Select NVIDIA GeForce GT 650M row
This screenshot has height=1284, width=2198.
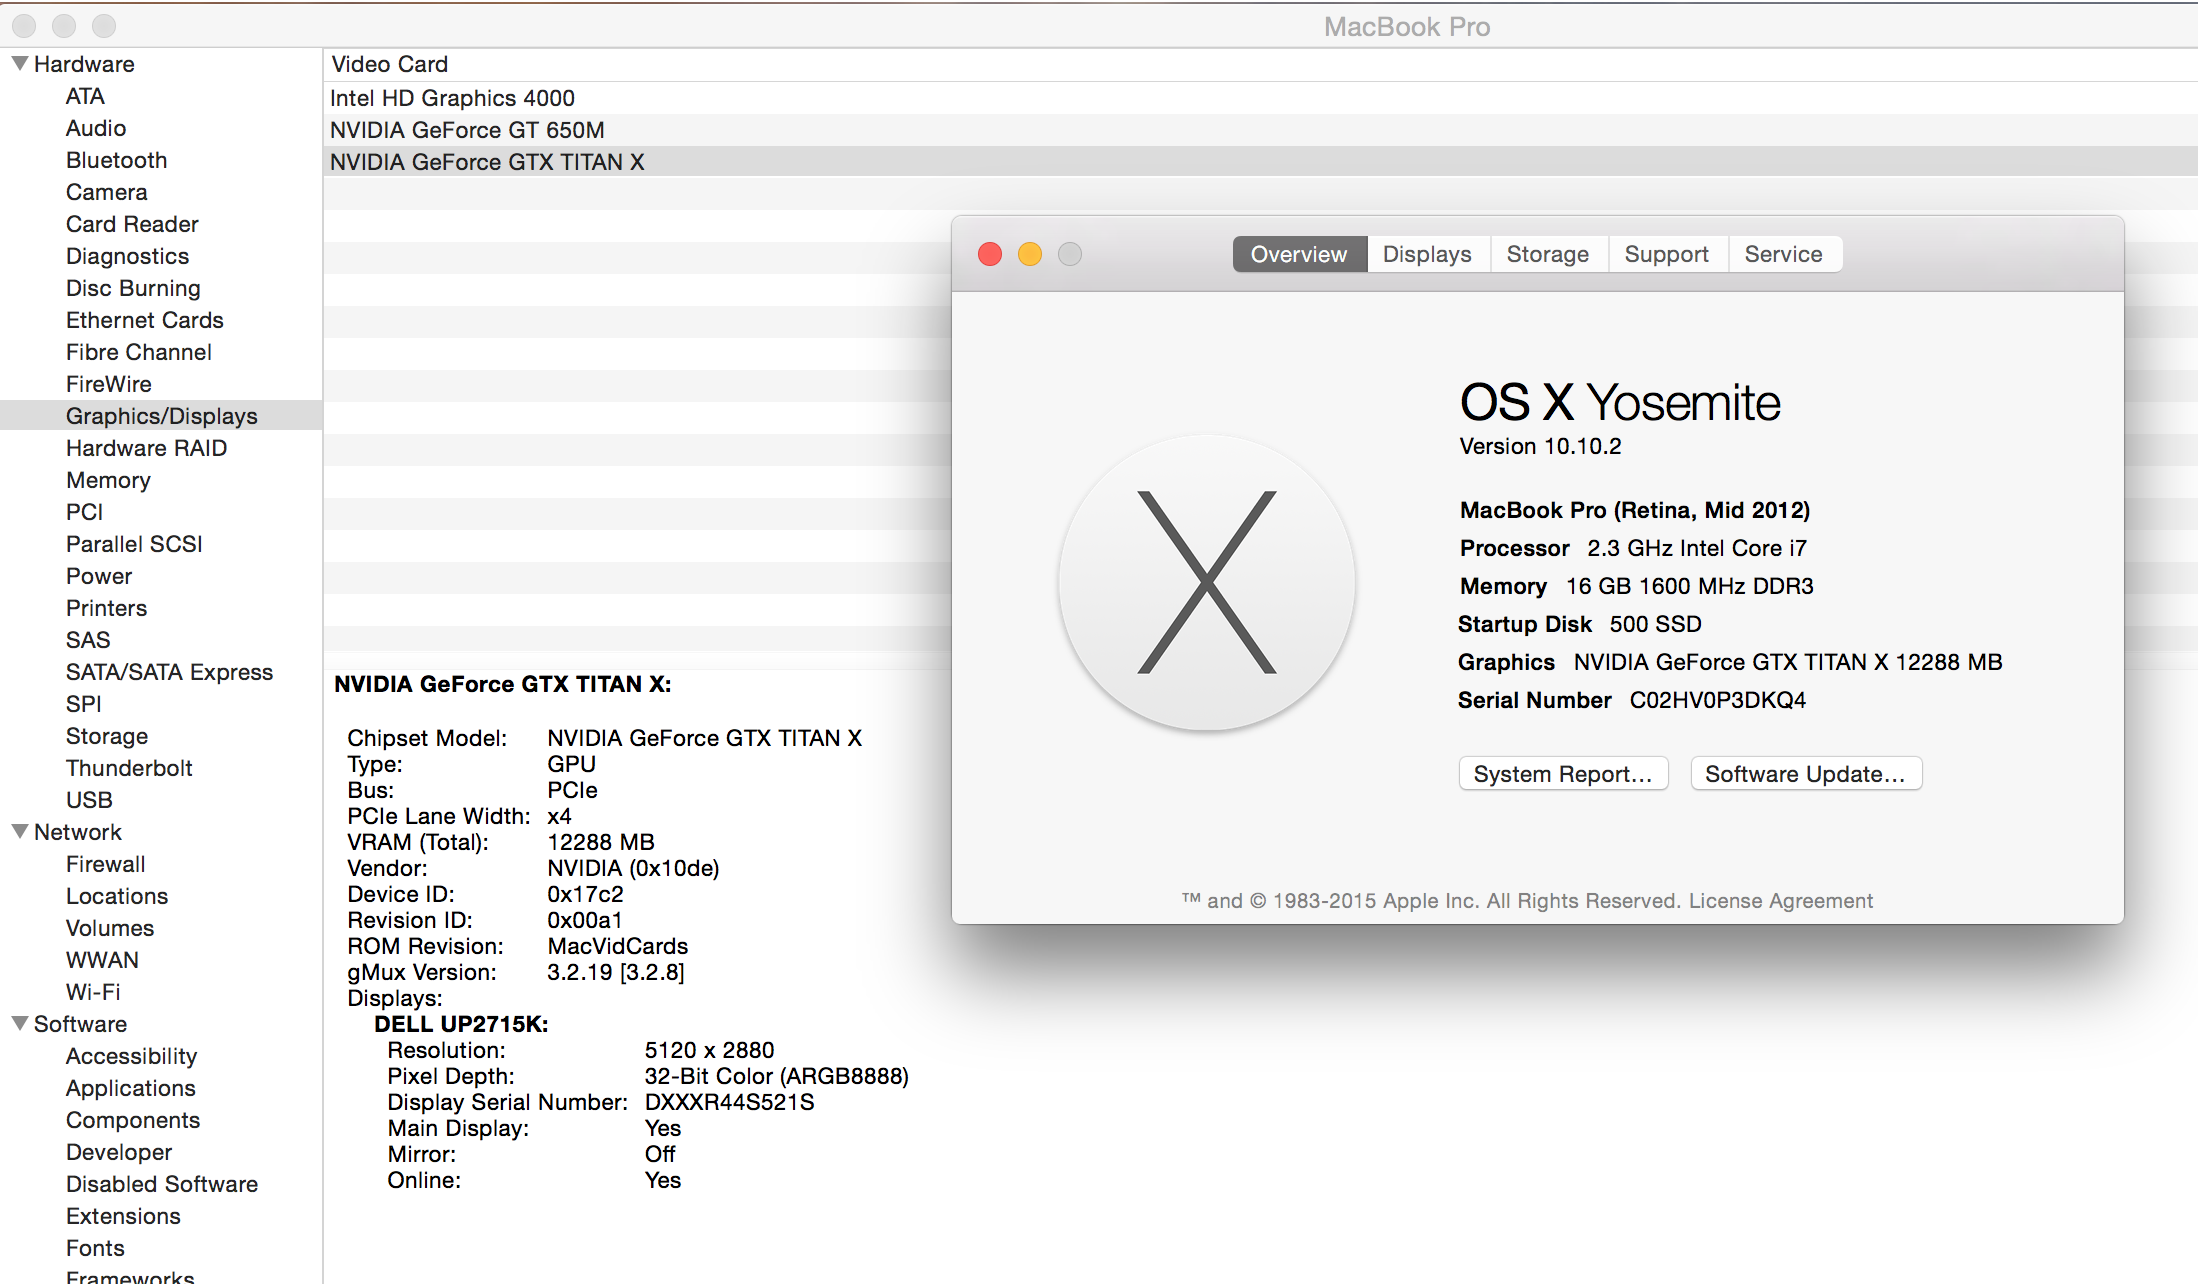pos(467,130)
